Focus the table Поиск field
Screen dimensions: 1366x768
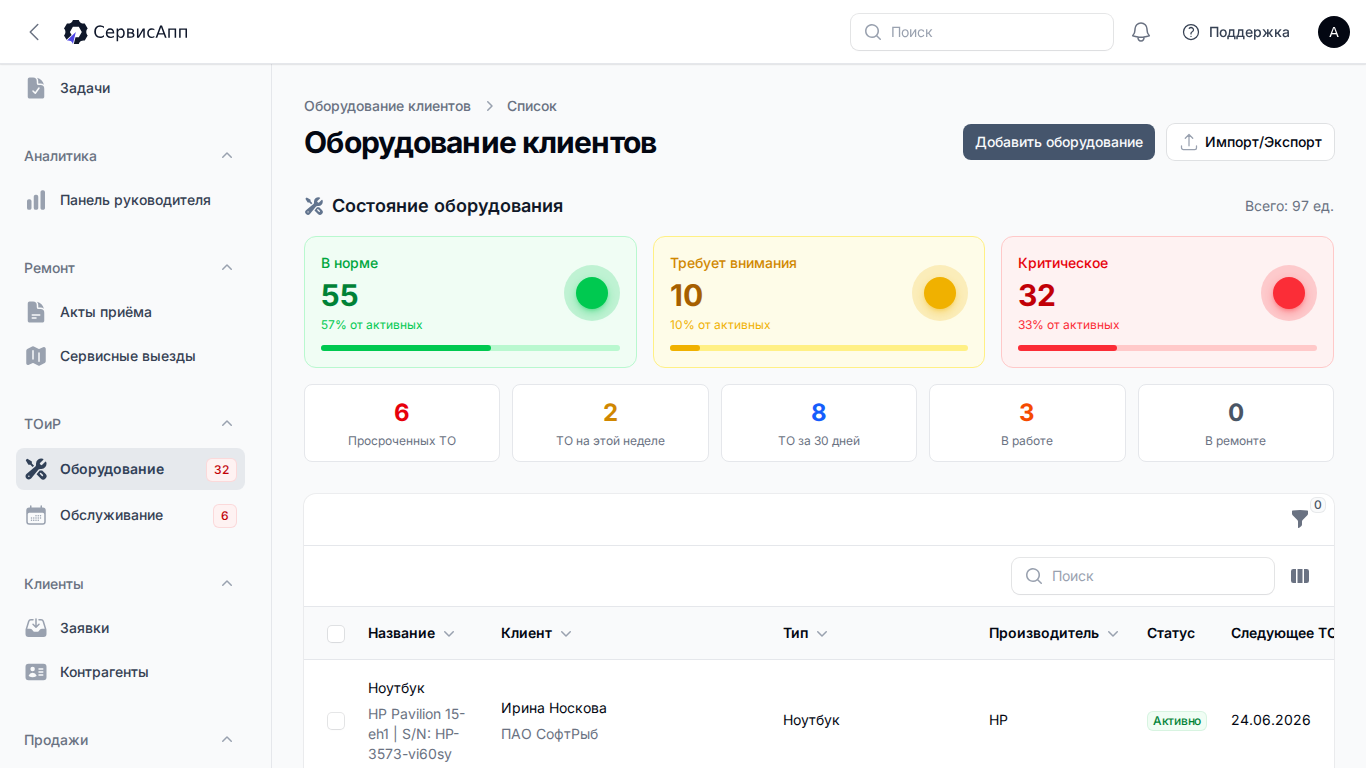pyautogui.click(x=1143, y=576)
